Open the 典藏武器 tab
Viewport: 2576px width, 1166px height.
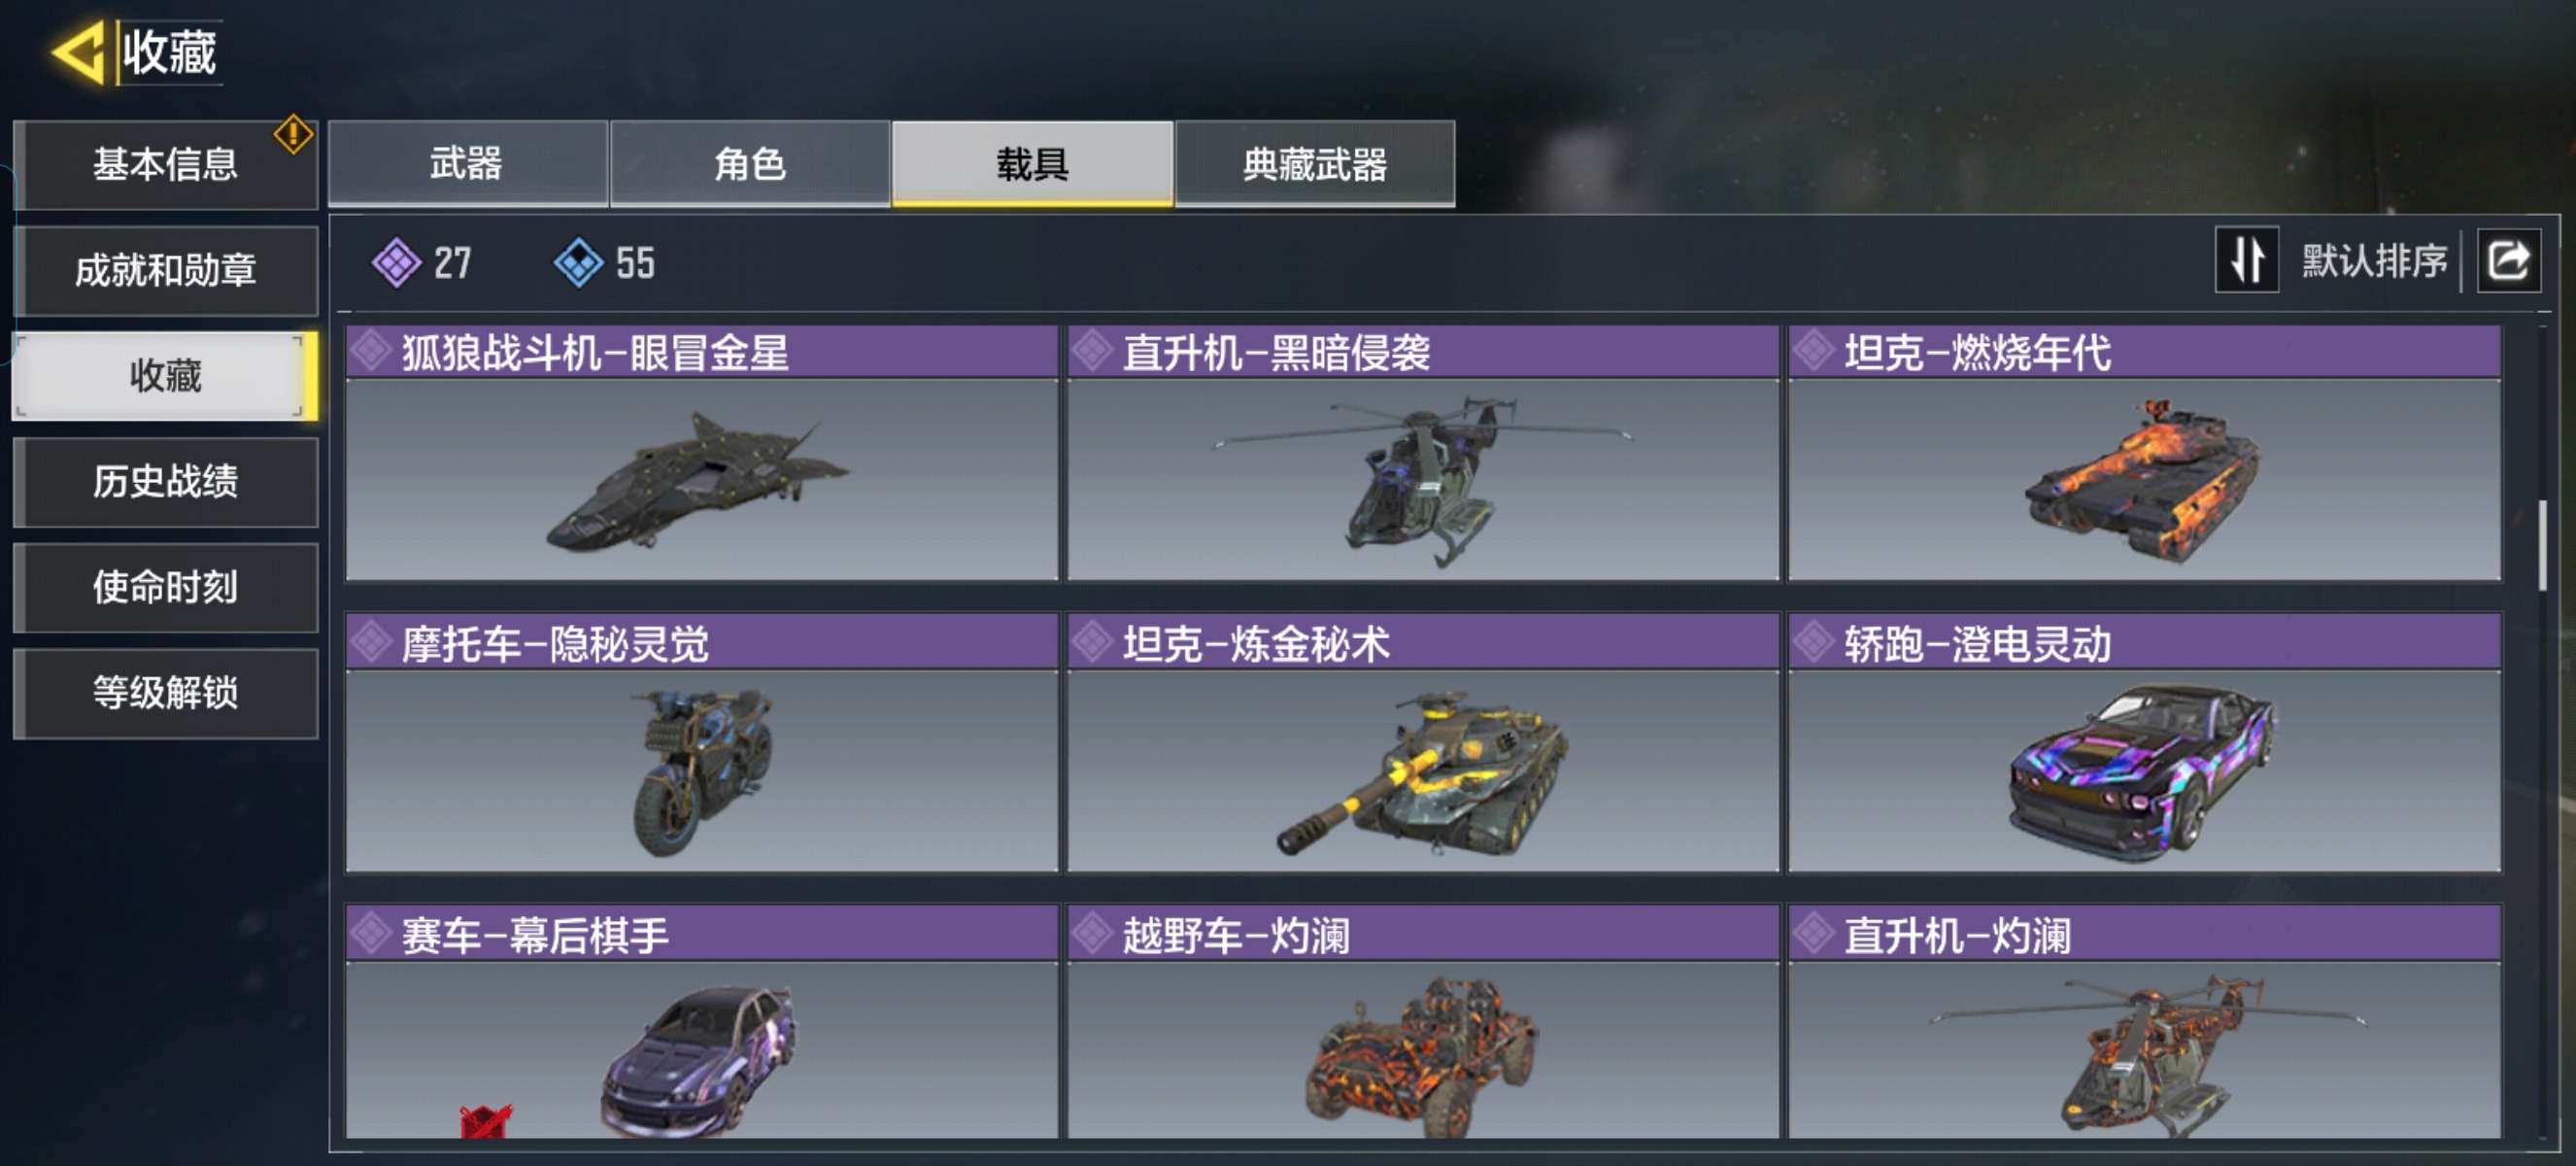pyautogui.click(x=1315, y=164)
